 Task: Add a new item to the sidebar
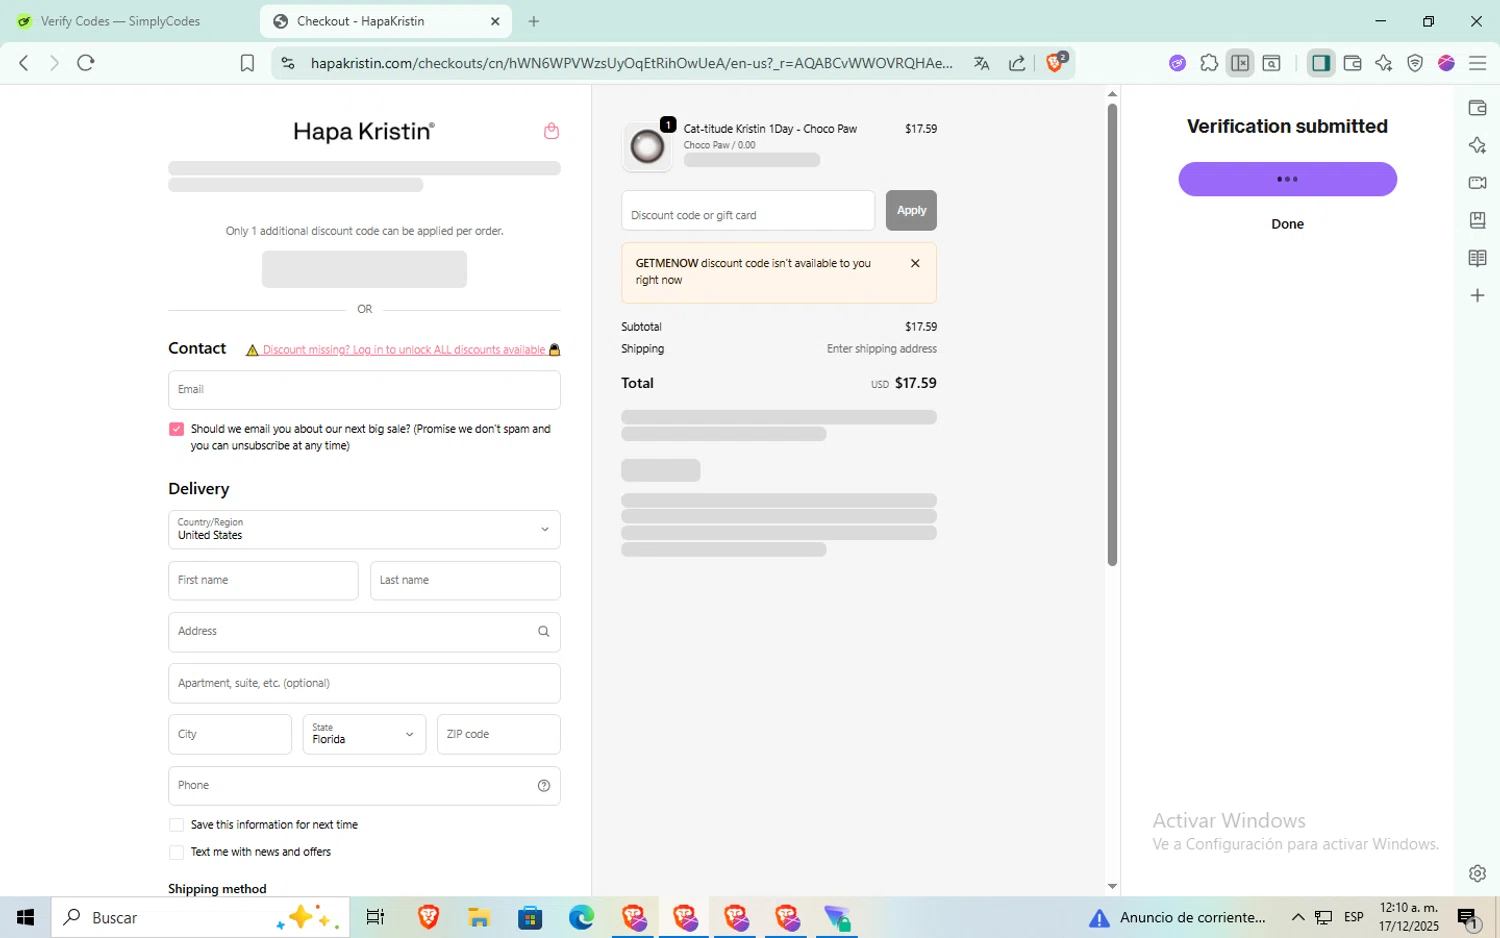(x=1477, y=295)
